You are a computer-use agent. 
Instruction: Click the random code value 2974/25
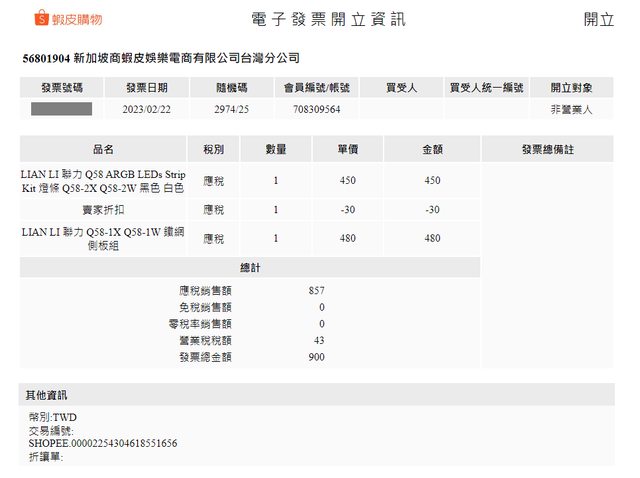(232, 109)
